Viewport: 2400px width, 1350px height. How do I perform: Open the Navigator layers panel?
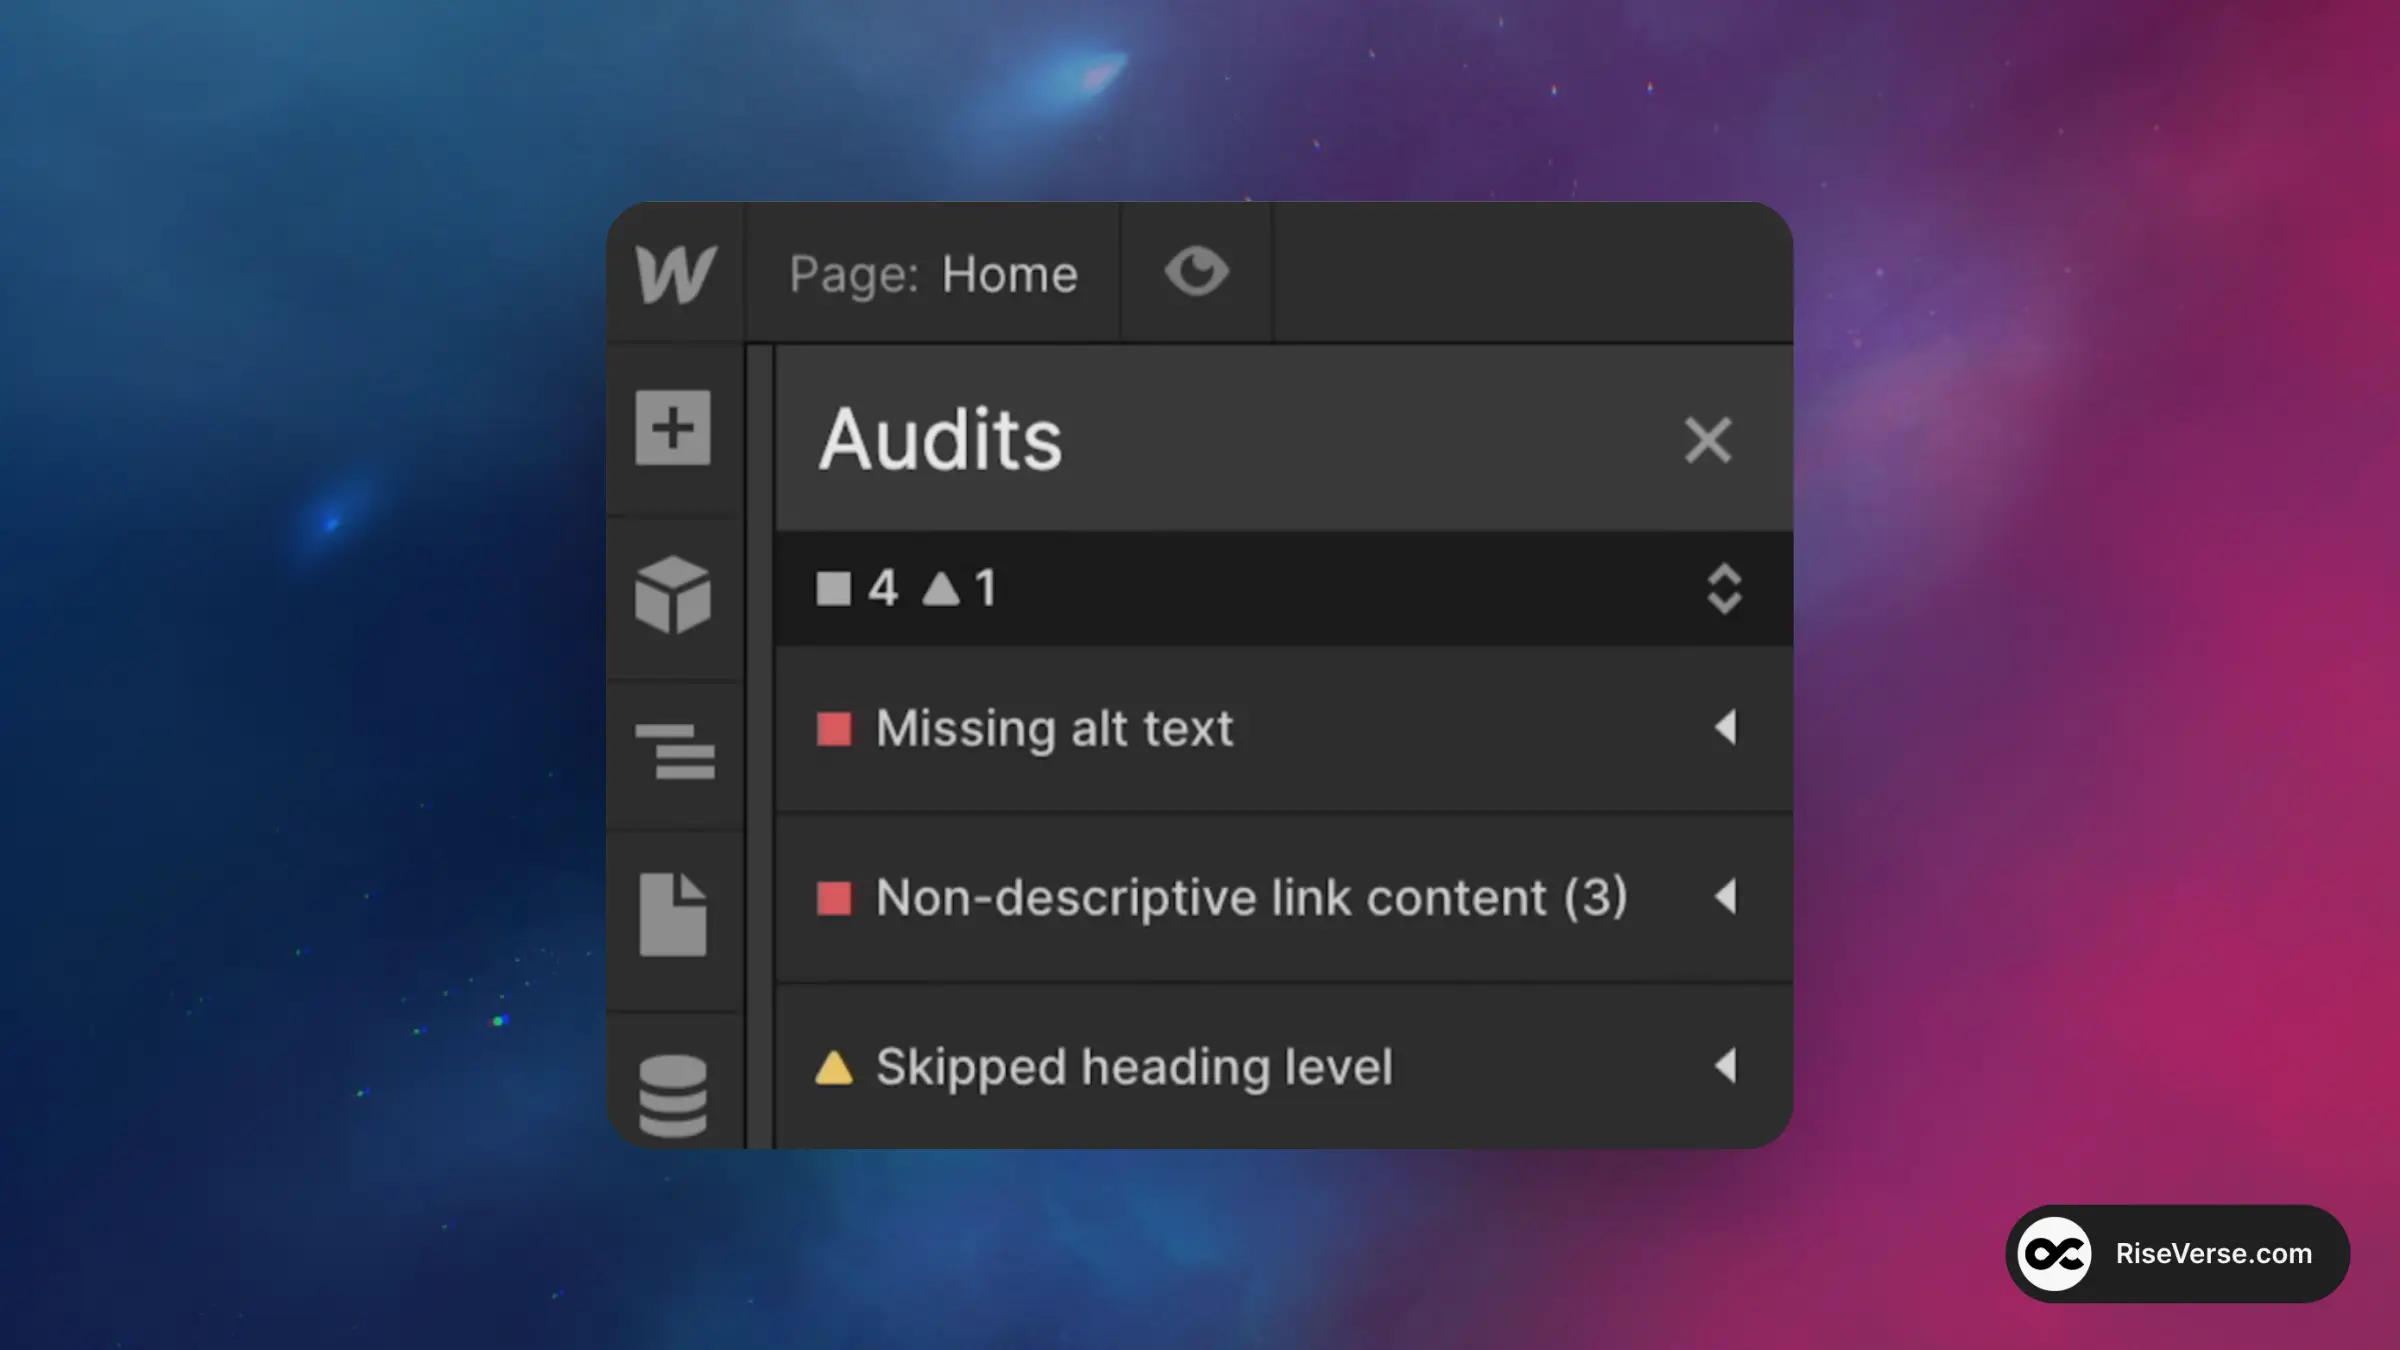coord(676,751)
